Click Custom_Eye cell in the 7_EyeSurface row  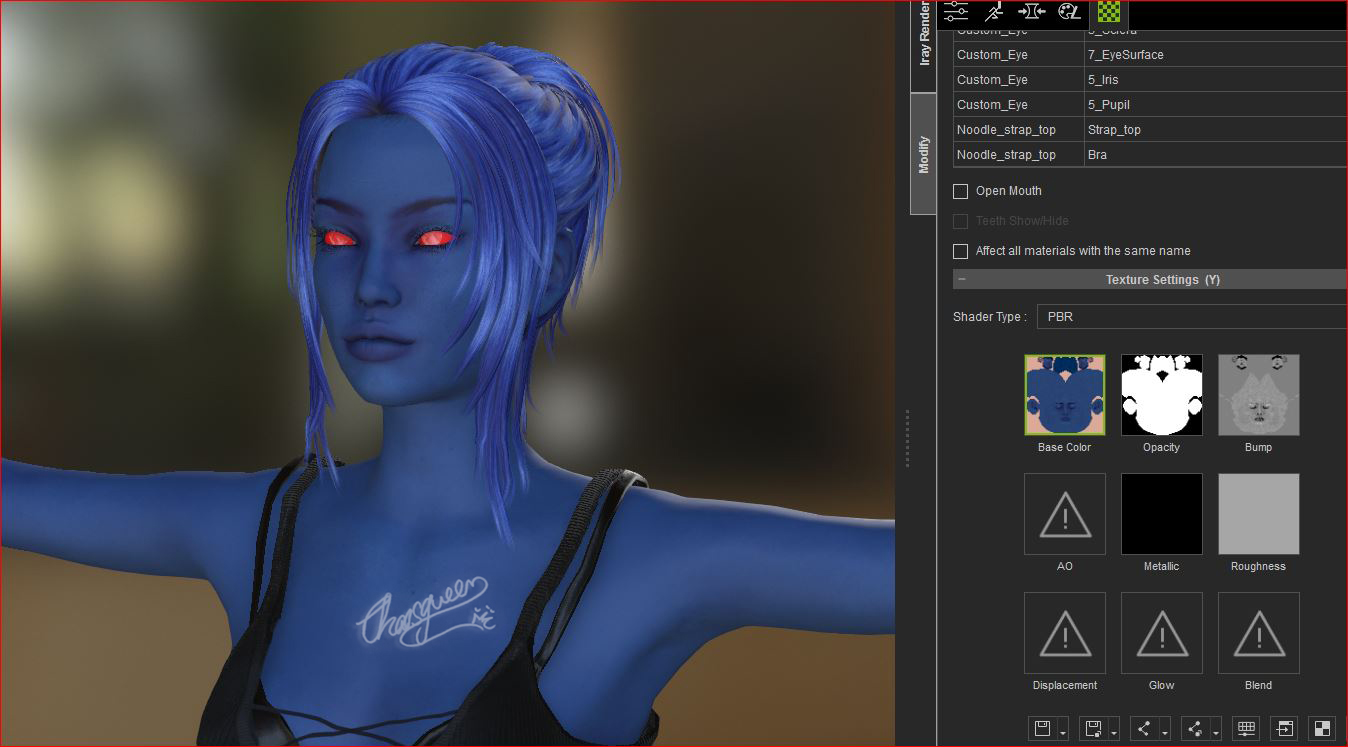pos(1018,55)
